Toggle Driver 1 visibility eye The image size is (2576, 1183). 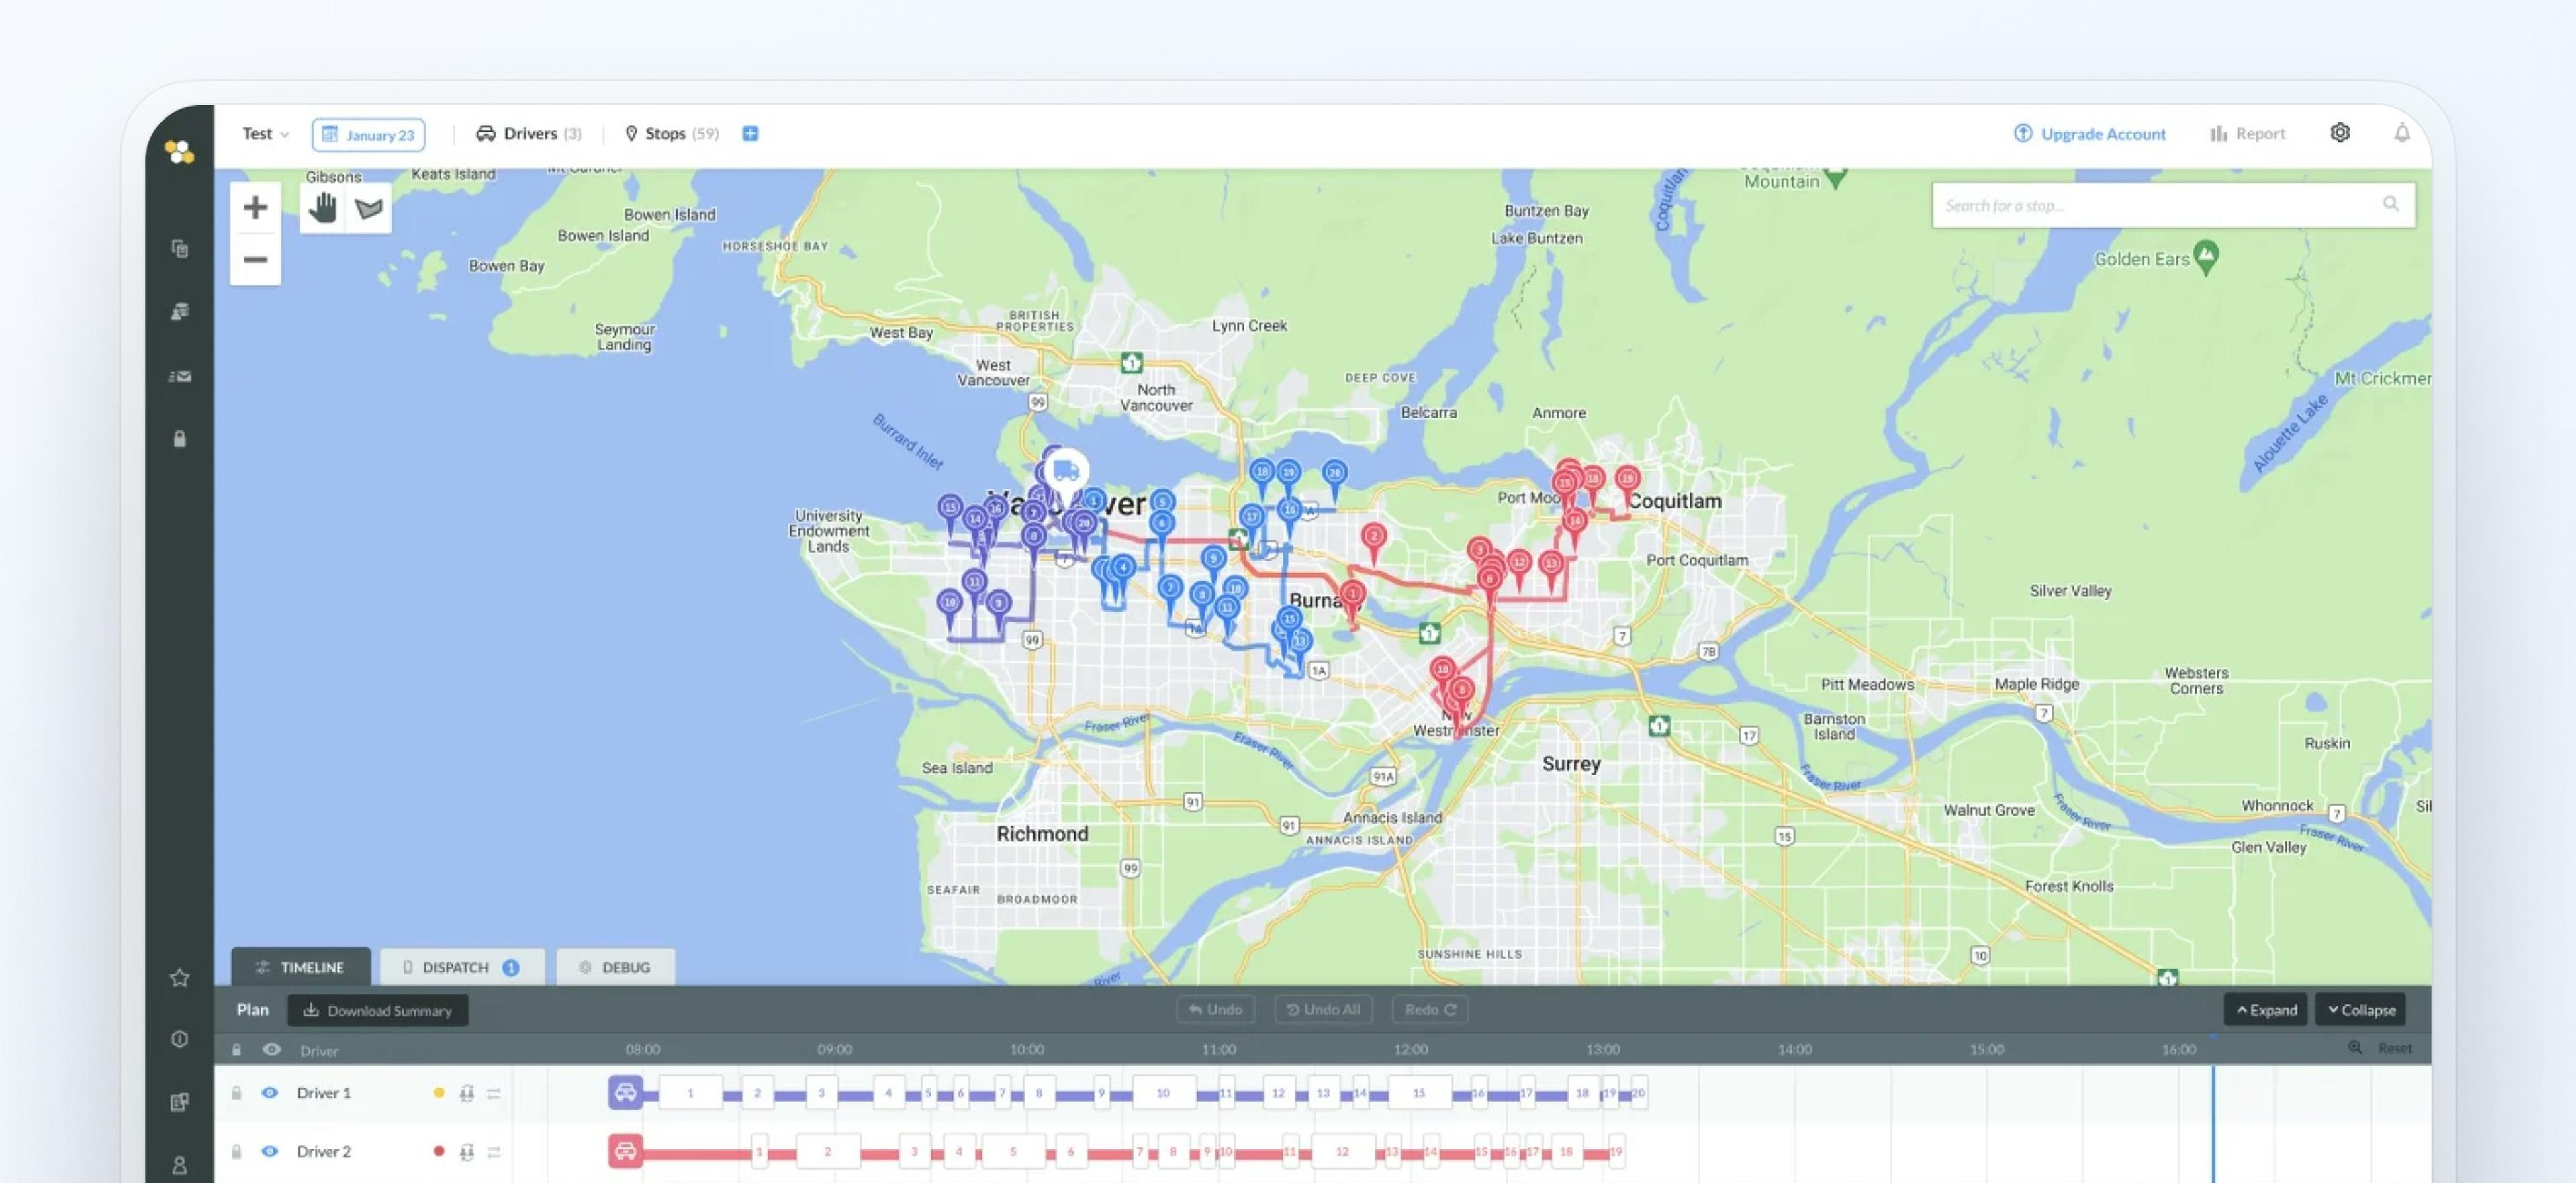click(x=270, y=1093)
